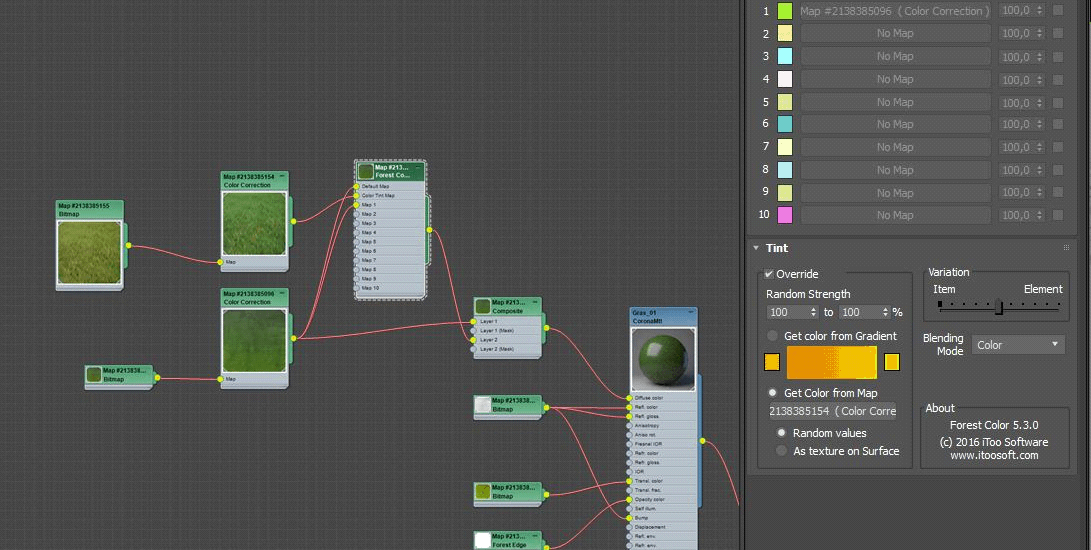Pick the pink color swatch of slot 10
Image resolution: width=1091 pixels, height=550 pixels.
(x=784, y=215)
